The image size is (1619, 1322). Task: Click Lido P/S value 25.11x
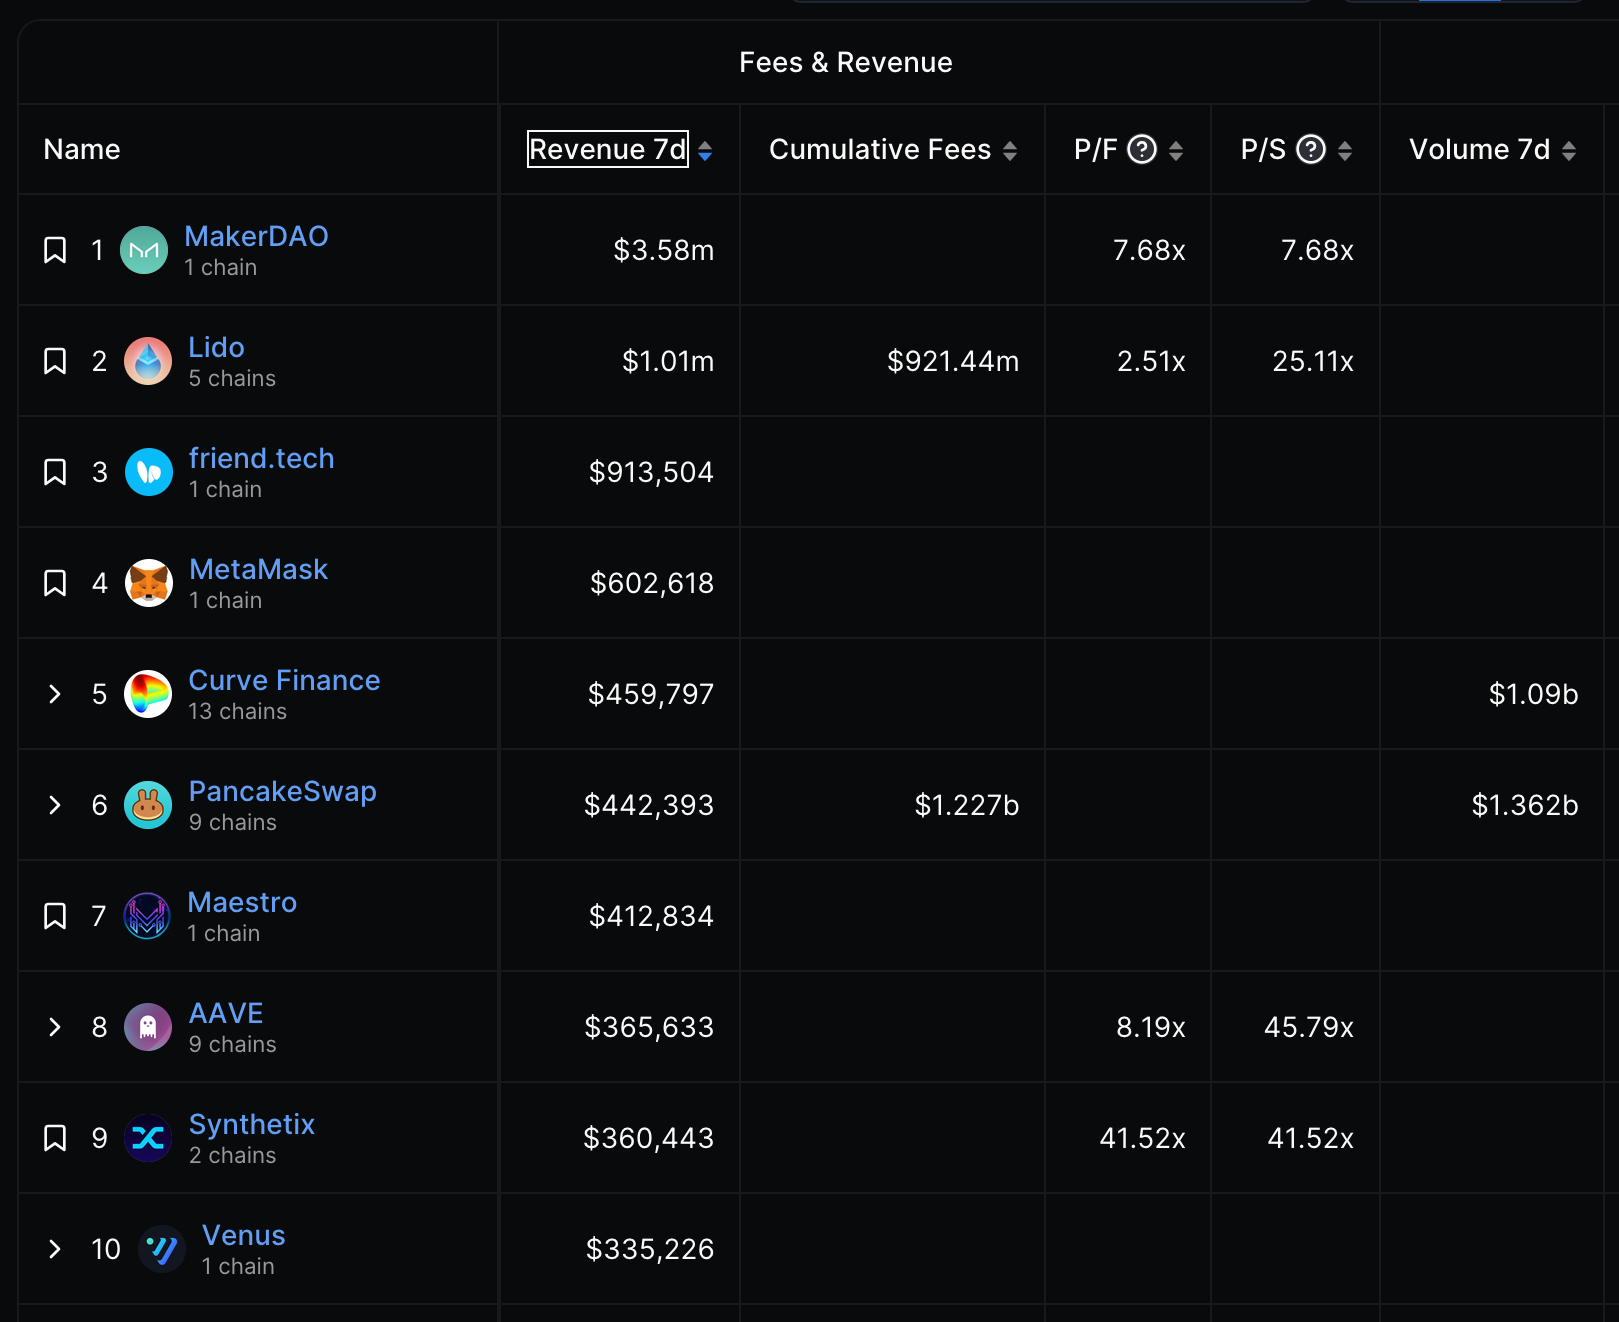click(1313, 361)
